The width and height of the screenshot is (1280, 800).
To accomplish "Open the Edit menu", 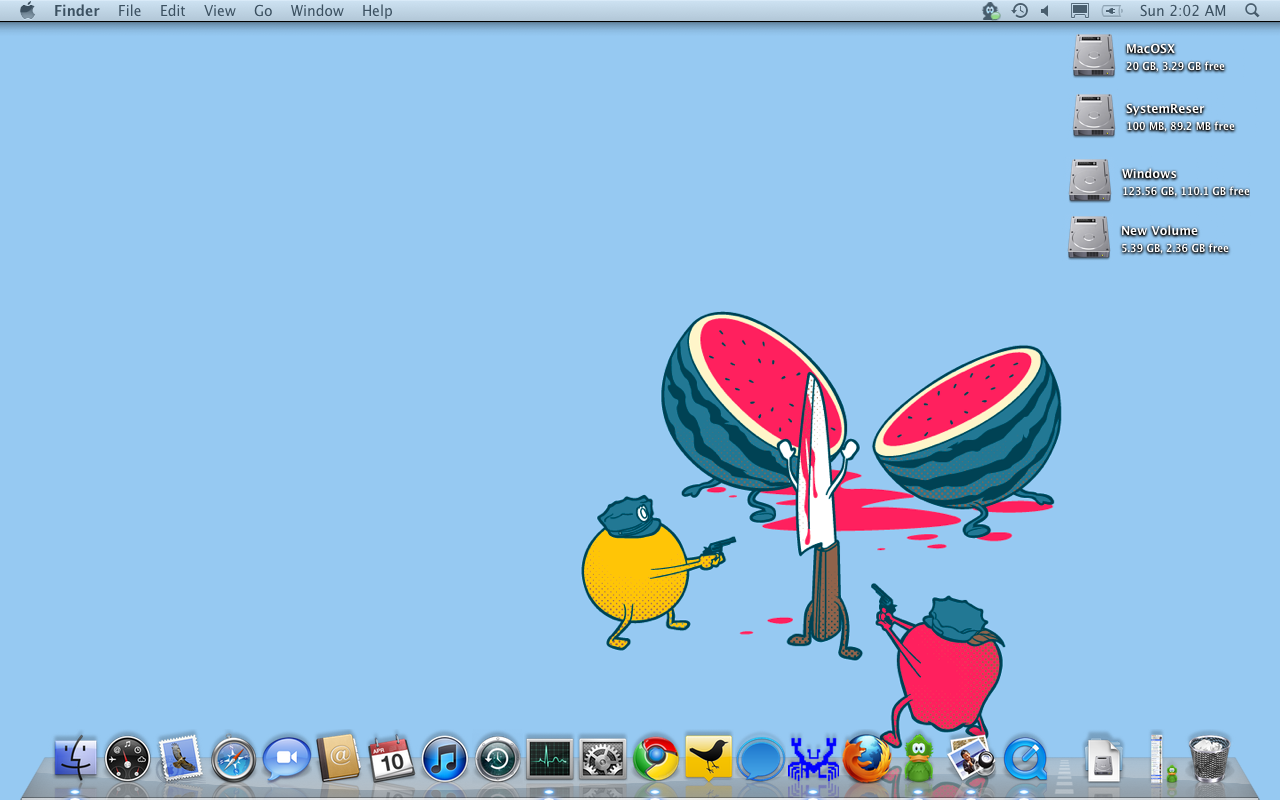I will (x=173, y=11).
